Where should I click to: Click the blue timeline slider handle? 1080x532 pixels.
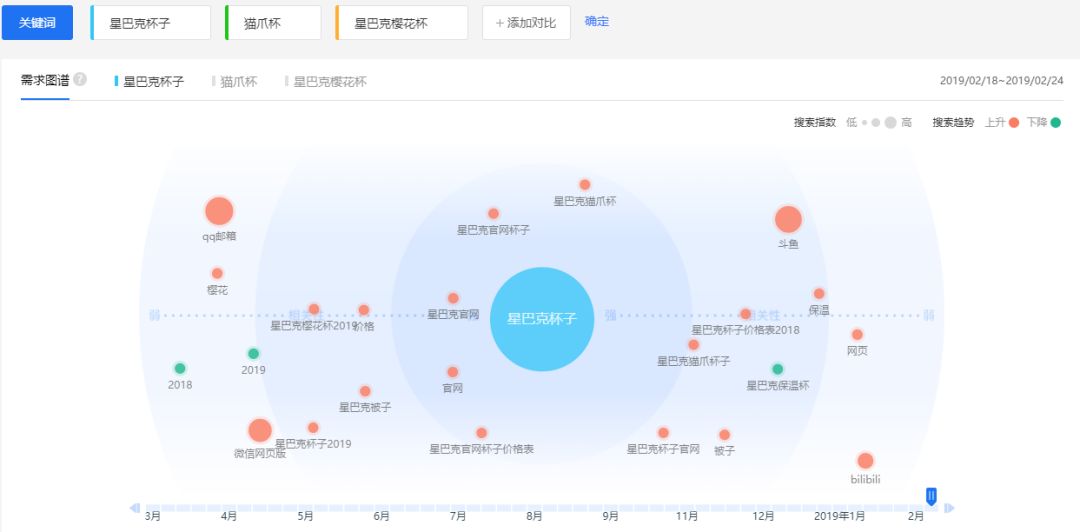click(x=931, y=496)
